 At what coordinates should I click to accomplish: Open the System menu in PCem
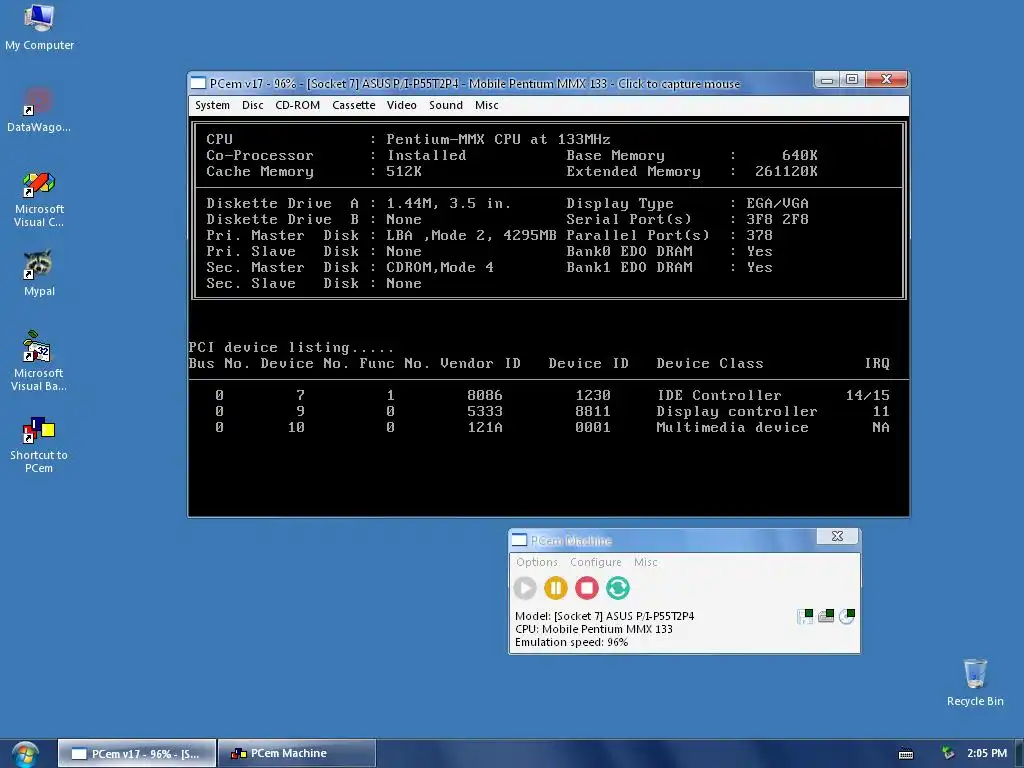pos(212,105)
